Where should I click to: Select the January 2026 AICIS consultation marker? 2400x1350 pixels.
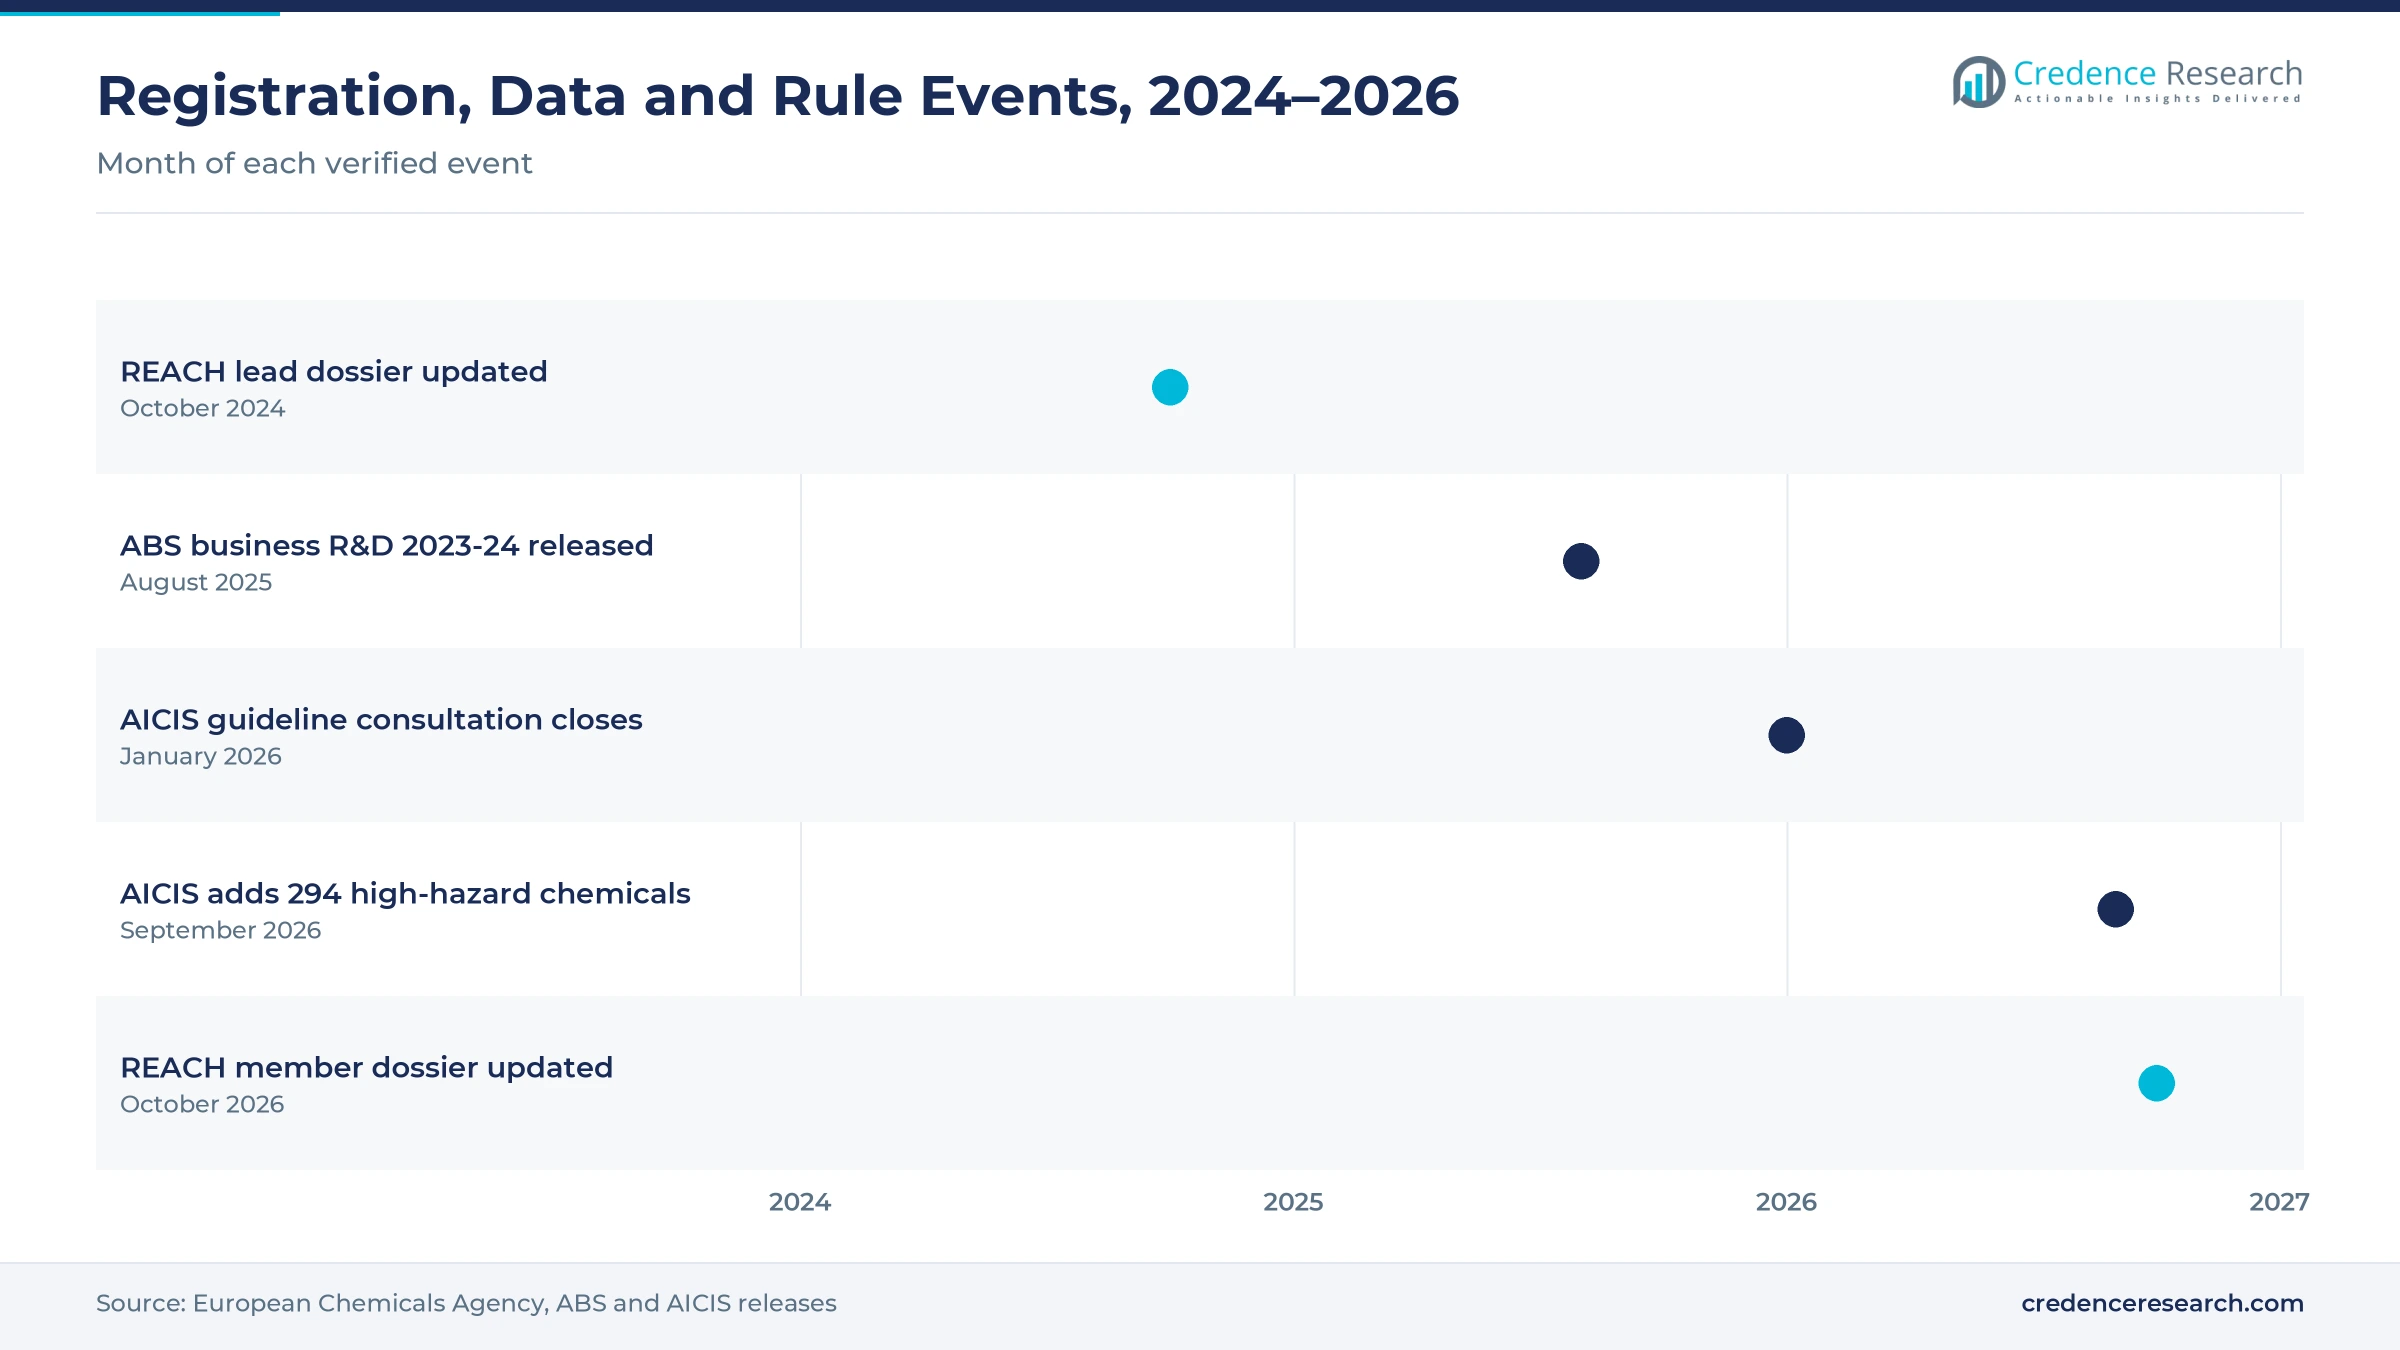click(1786, 735)
